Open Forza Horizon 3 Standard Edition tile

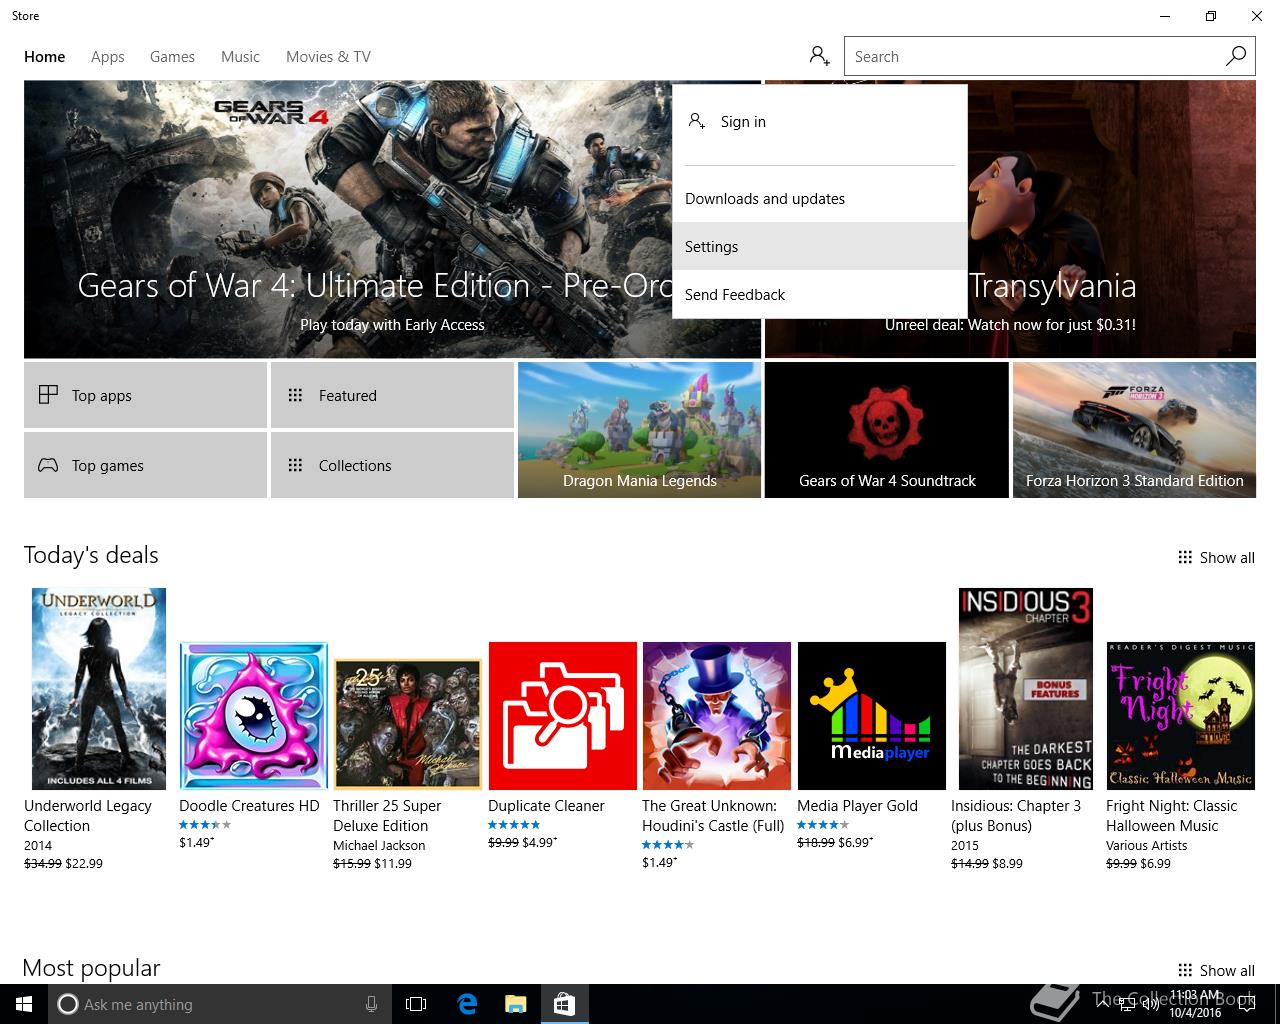[1134, 430]
